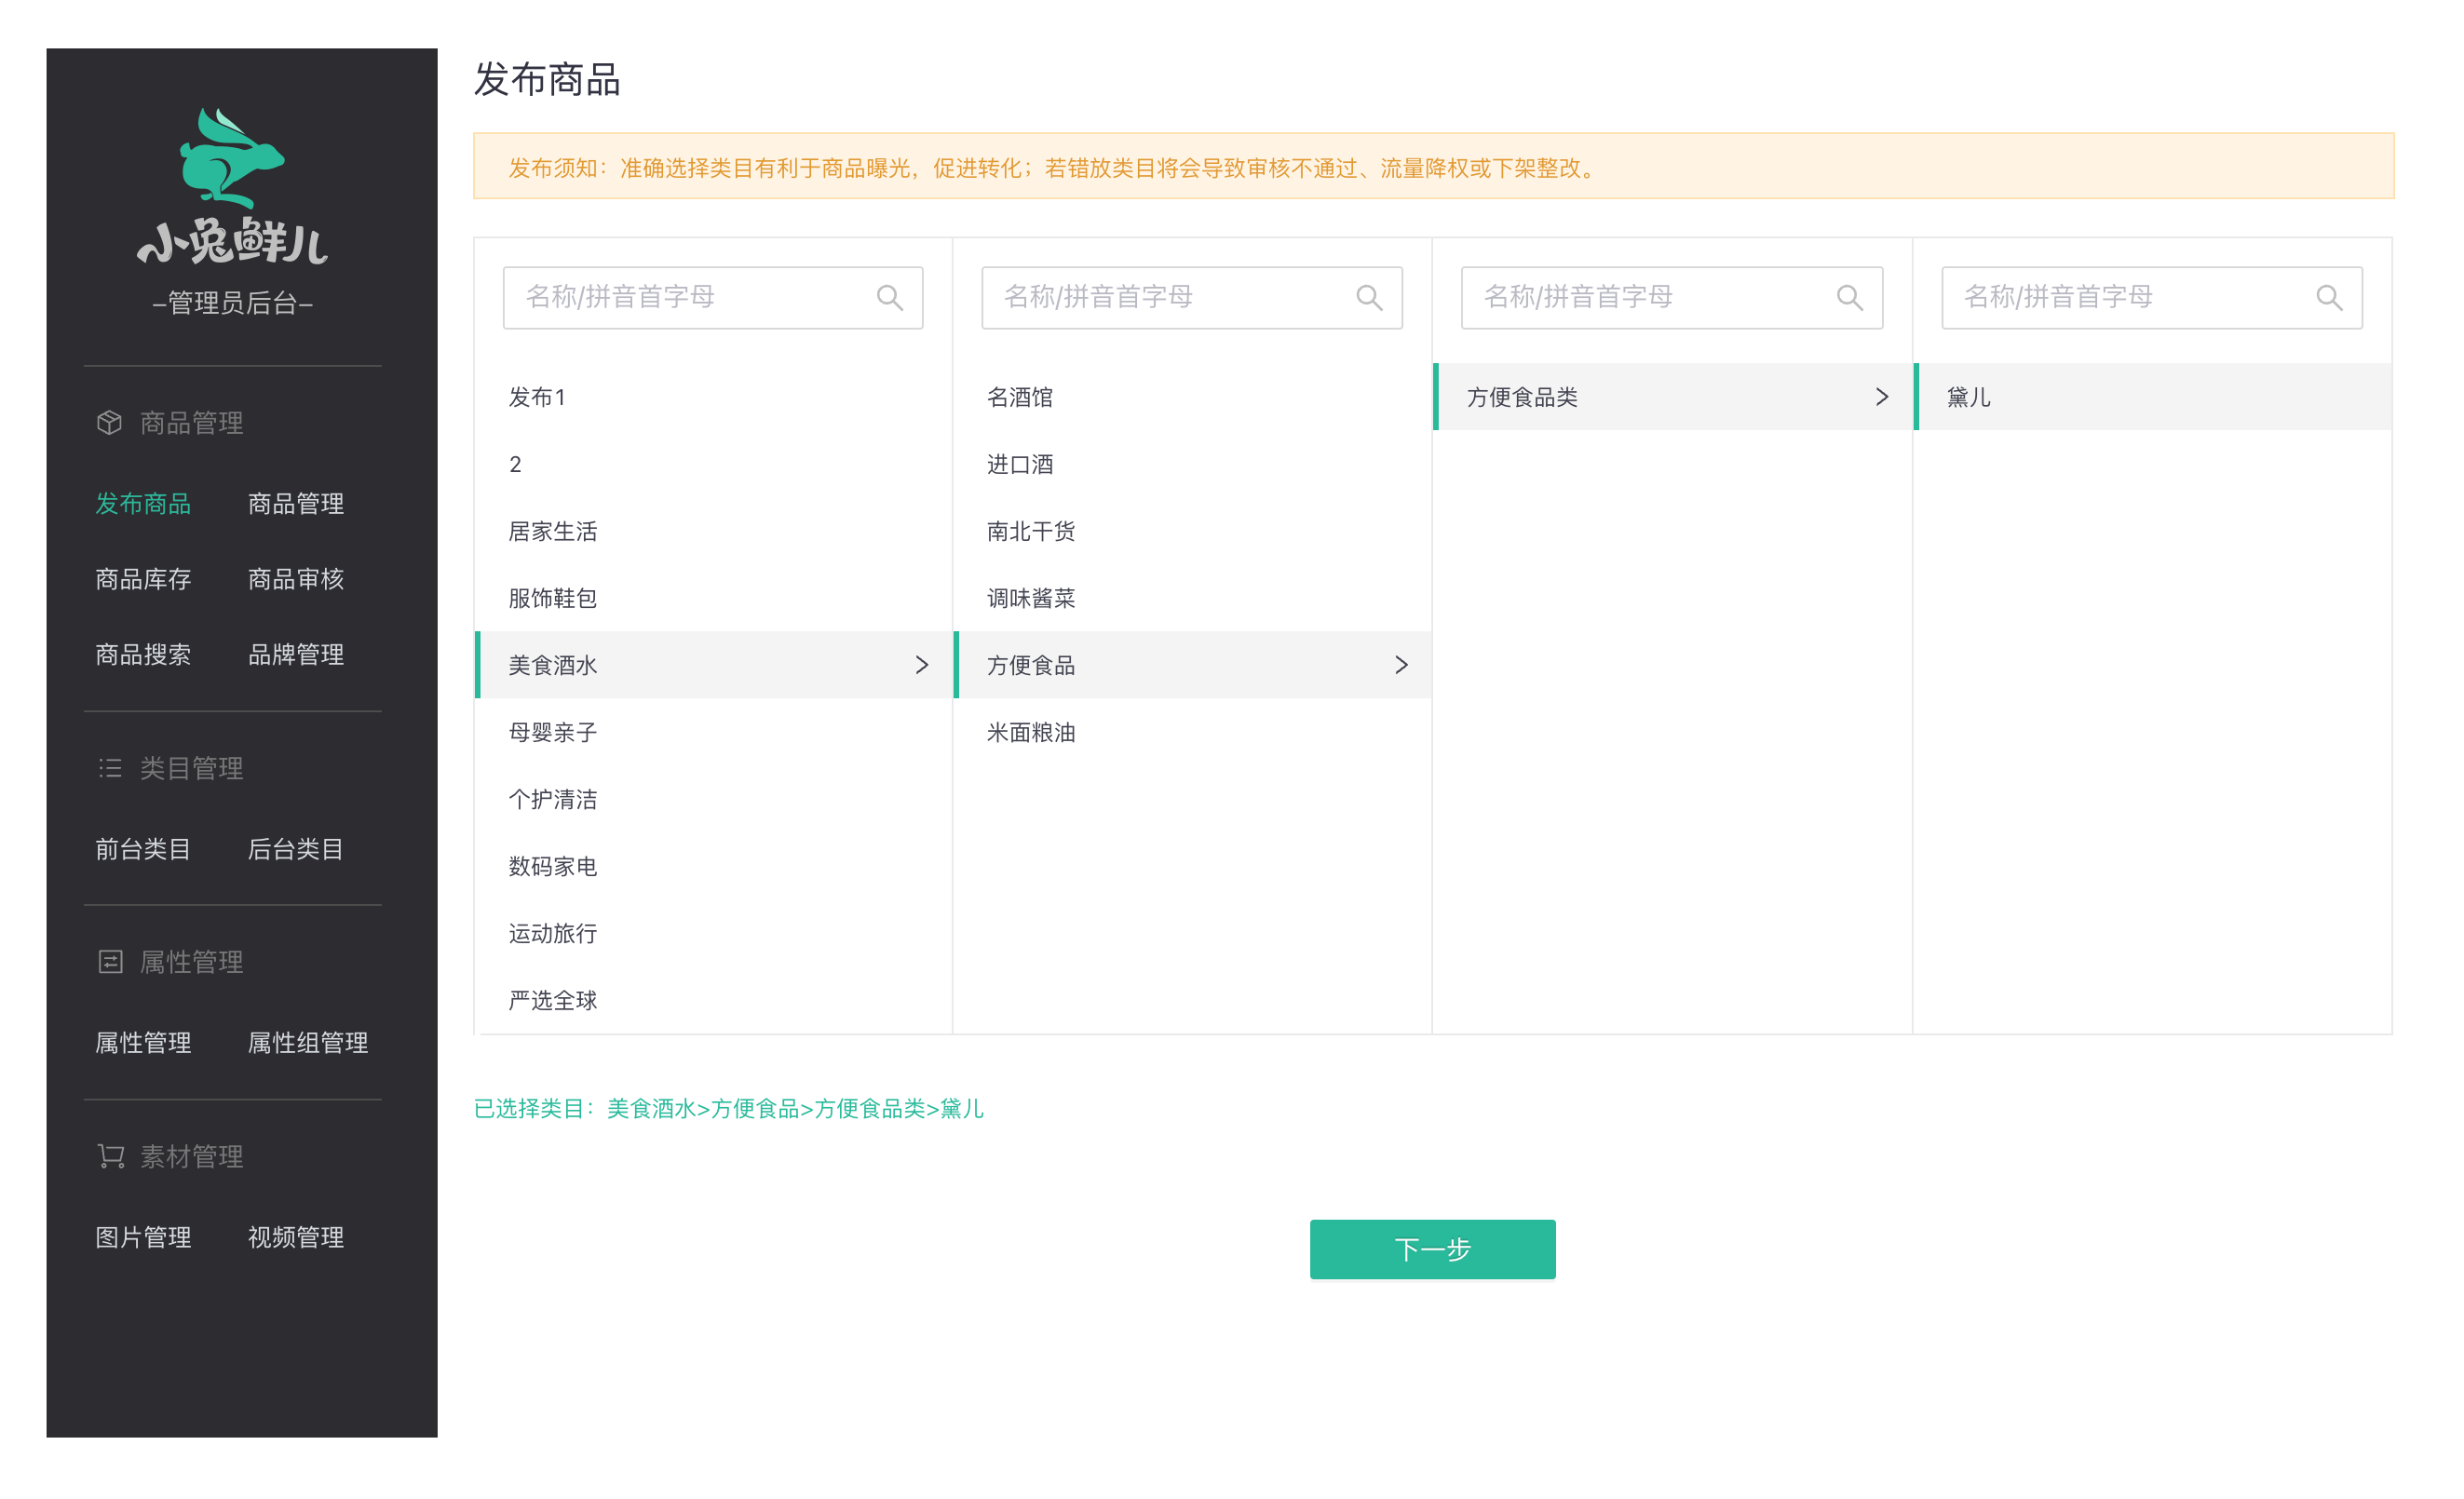Click the 管理员后台 subtitle

tap(233, 303)
